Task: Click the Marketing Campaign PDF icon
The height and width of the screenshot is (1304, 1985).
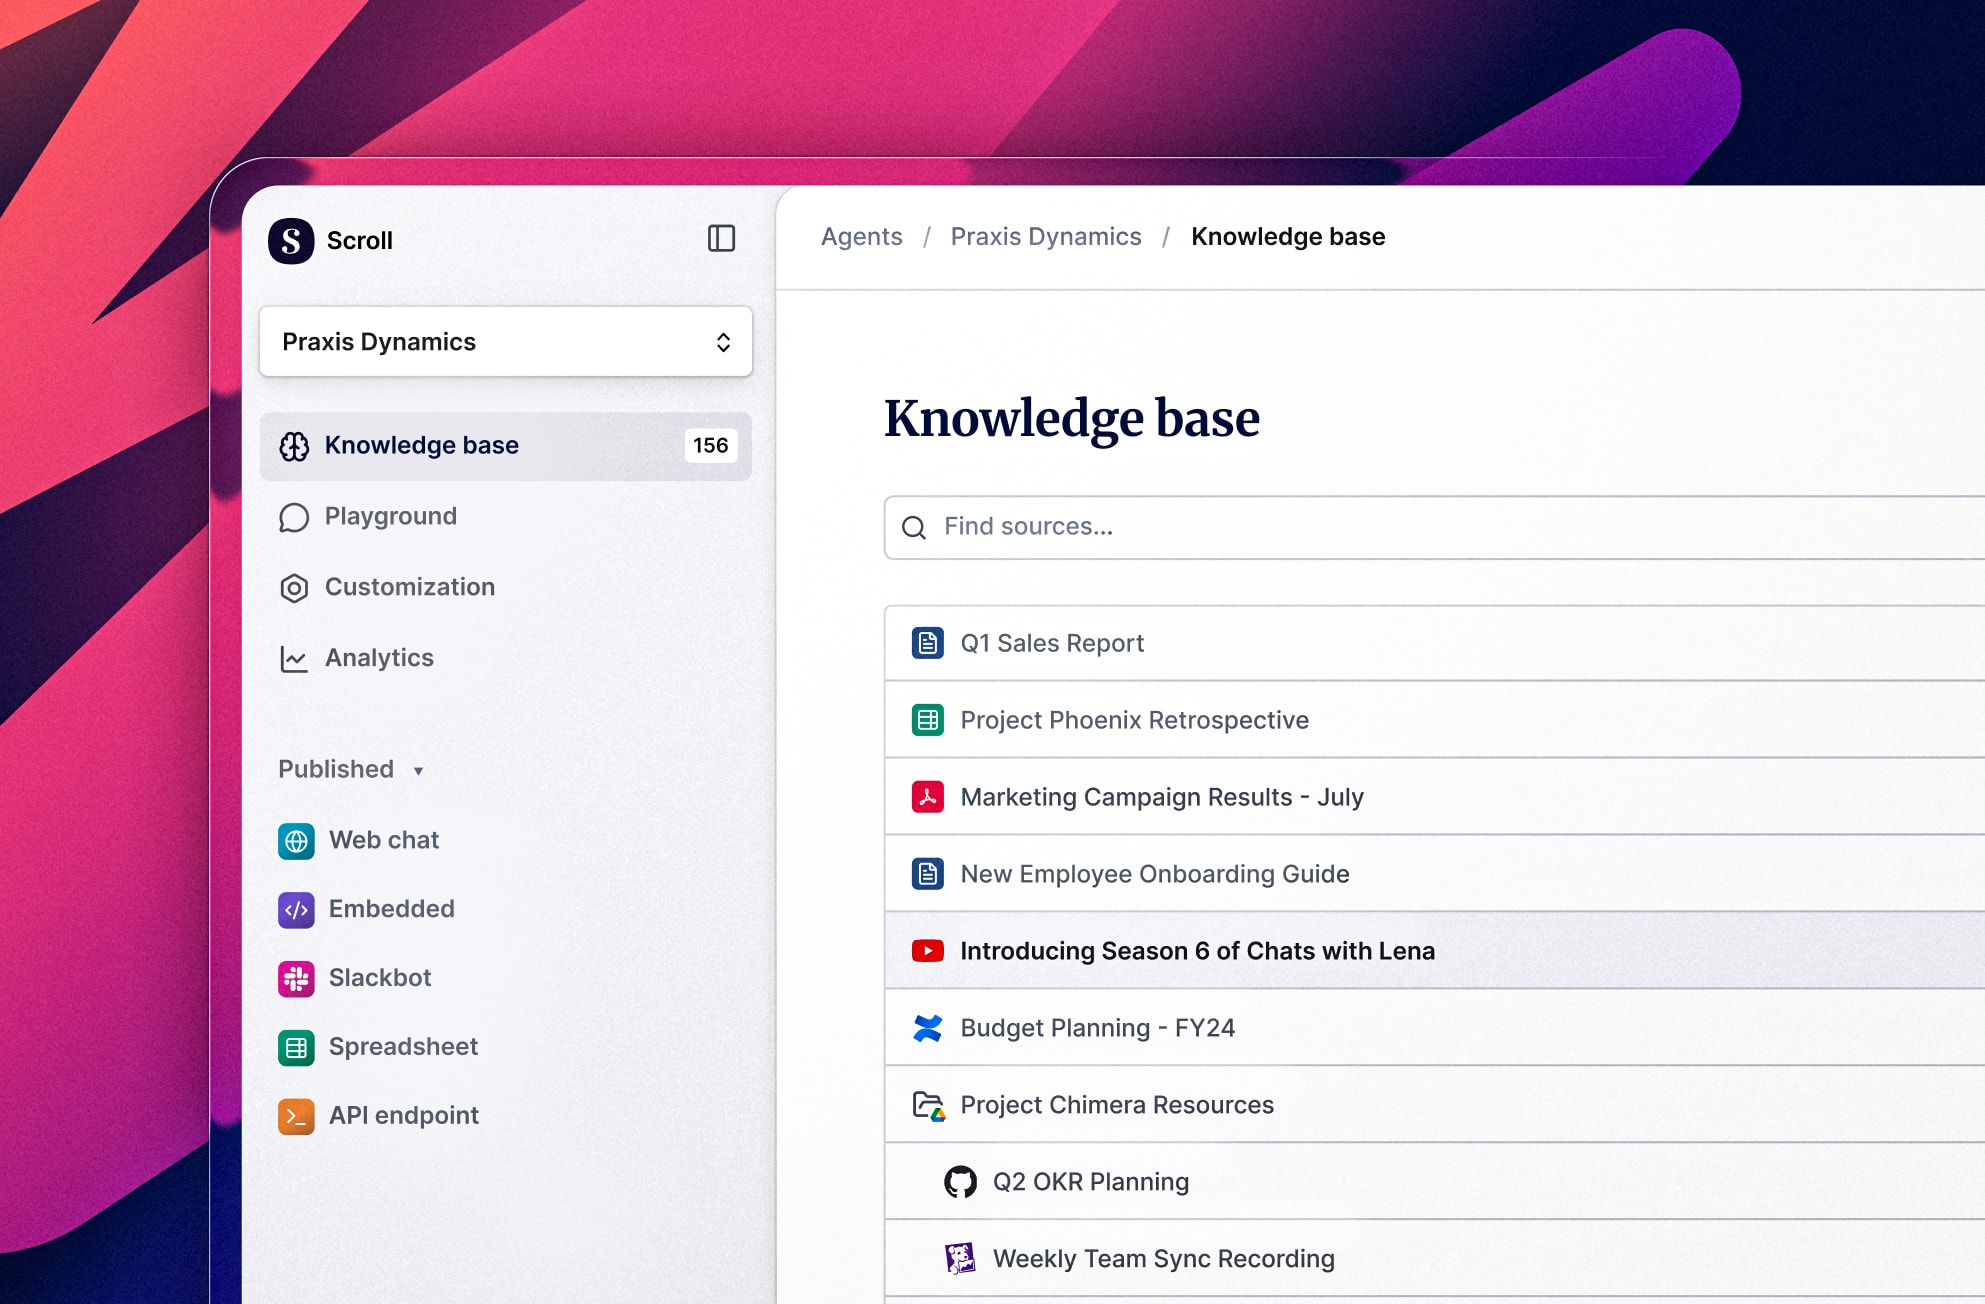Action: pyautogui.click(x=928, y=798)
